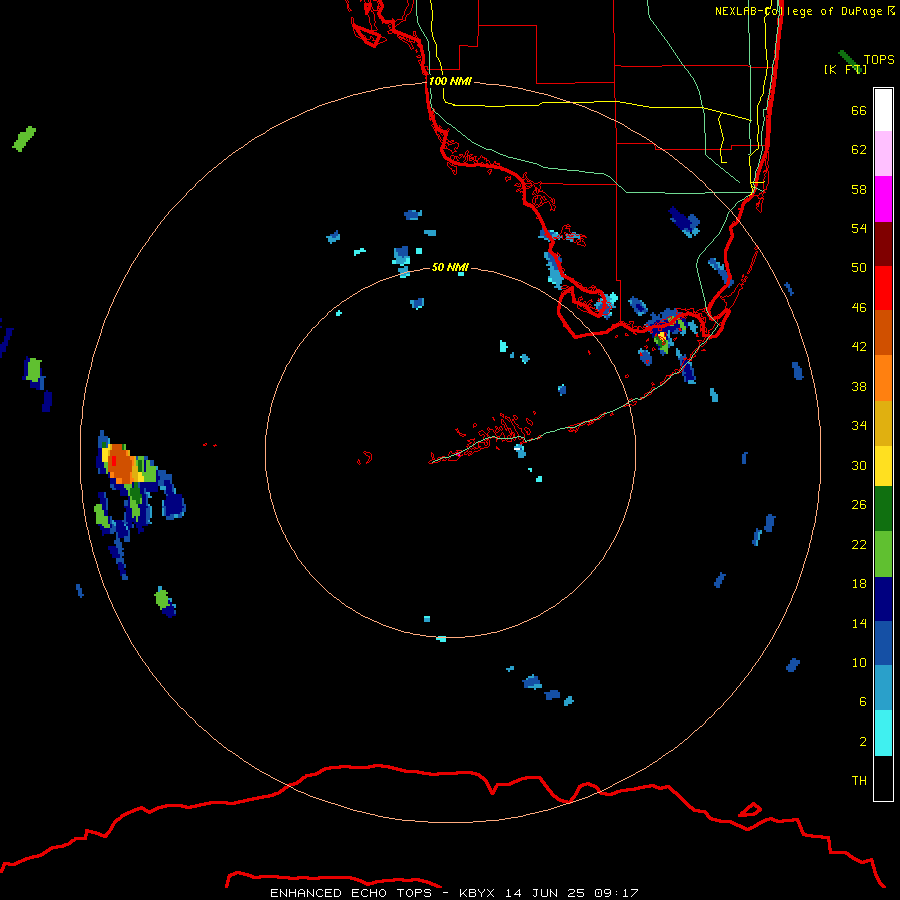The width and height of the screenshot is (900, 900).
Task: Click the legend value "50"
Action: point(859,268)
